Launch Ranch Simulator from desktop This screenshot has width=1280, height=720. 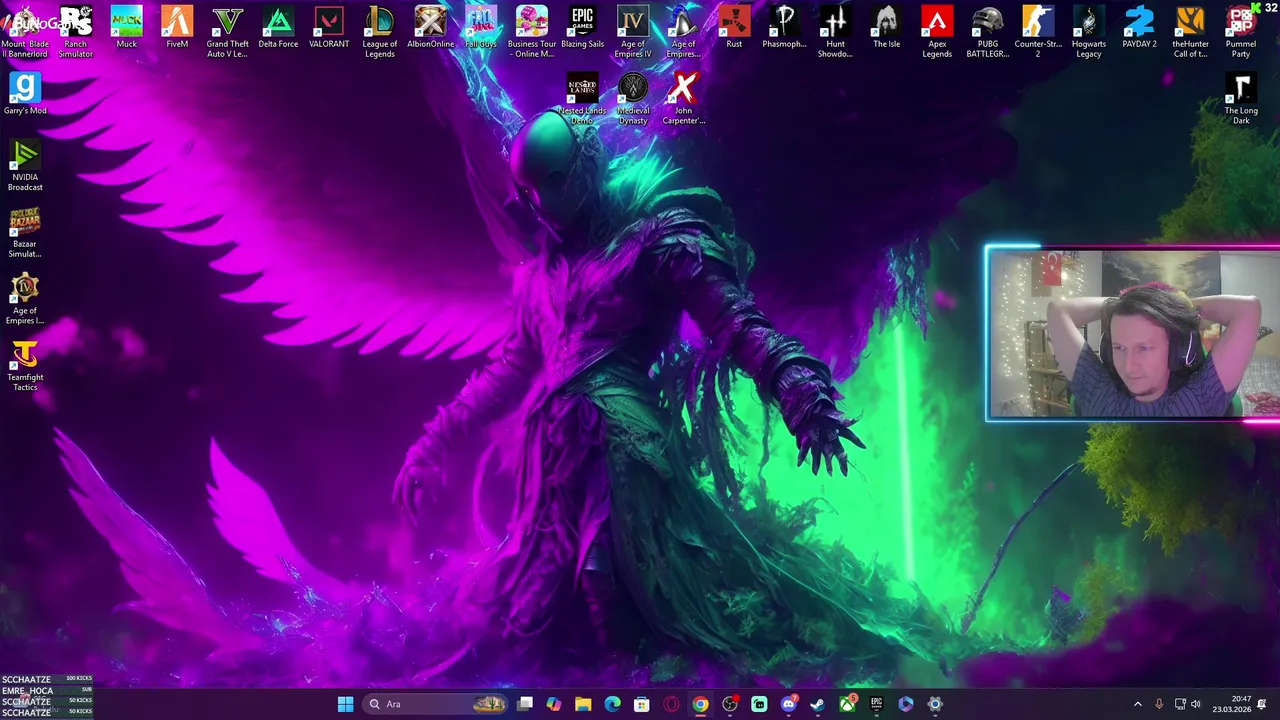76,32
